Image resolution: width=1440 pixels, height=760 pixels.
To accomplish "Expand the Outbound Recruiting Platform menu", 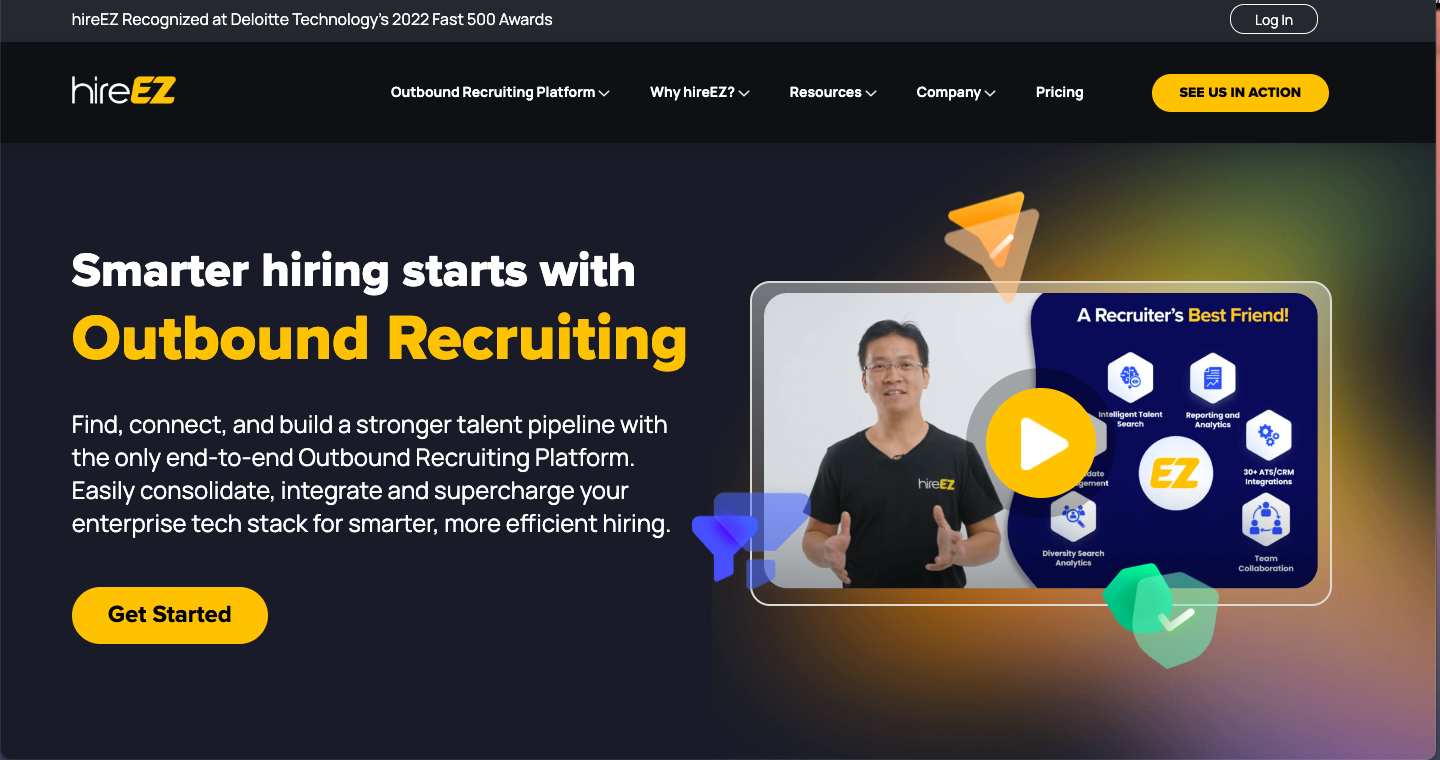I will 500,92.
